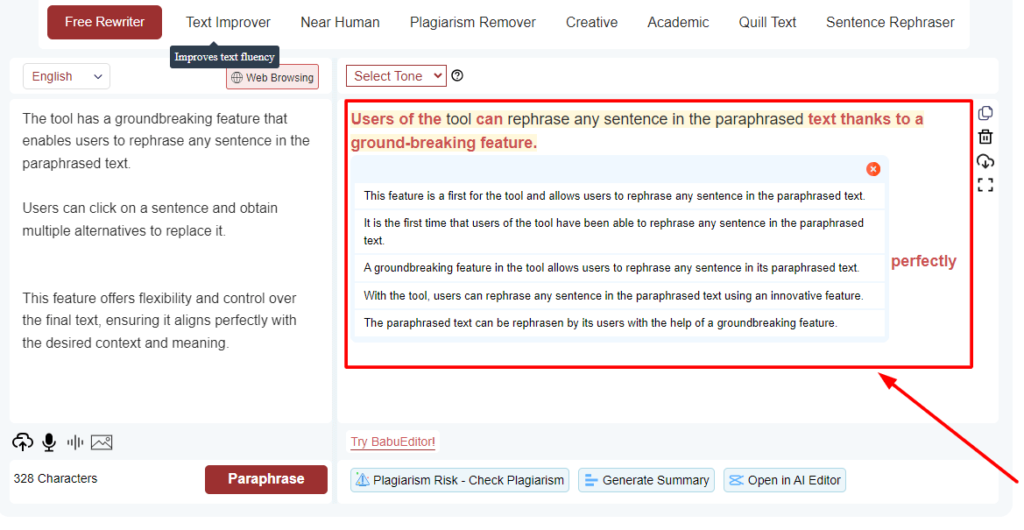Click Generate Summary button

646,480
